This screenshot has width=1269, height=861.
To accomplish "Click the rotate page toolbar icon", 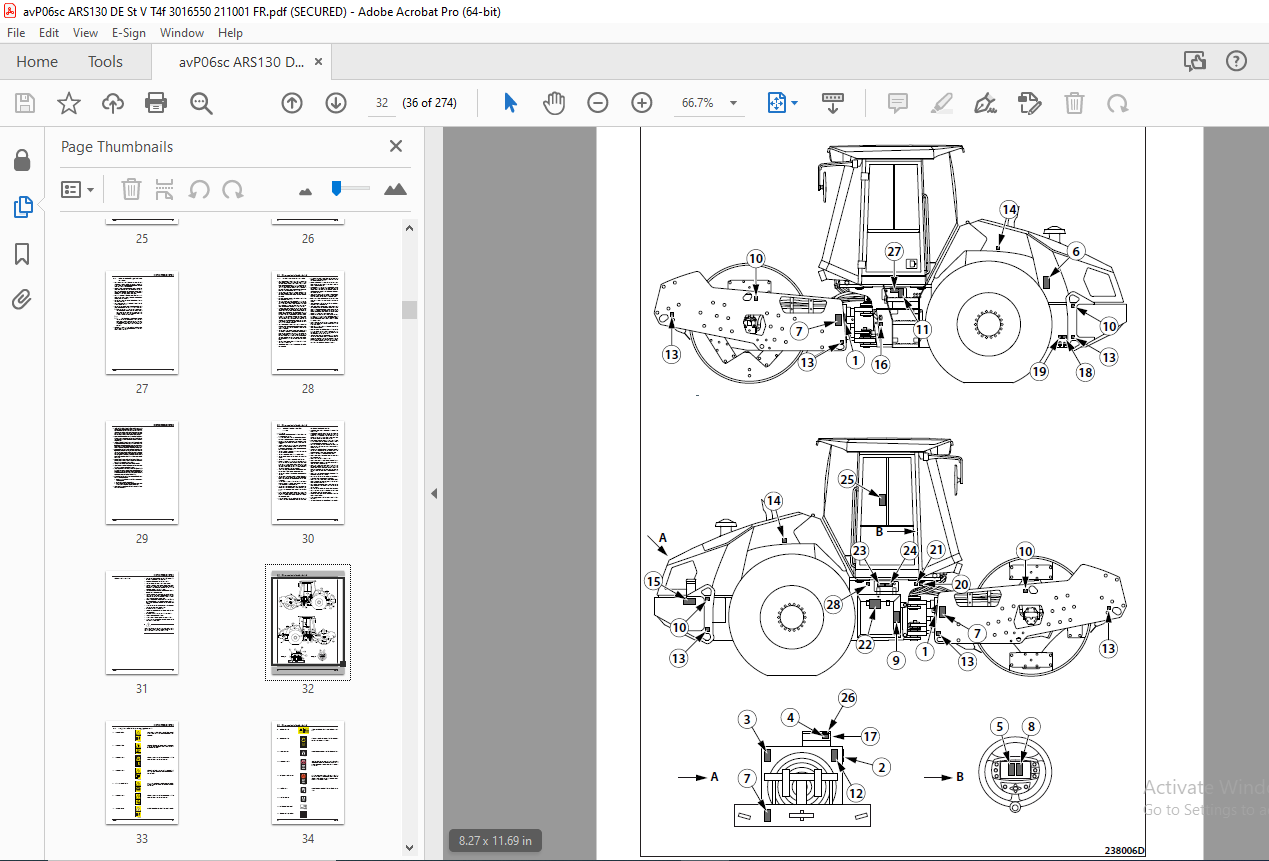I will 1118,103.
